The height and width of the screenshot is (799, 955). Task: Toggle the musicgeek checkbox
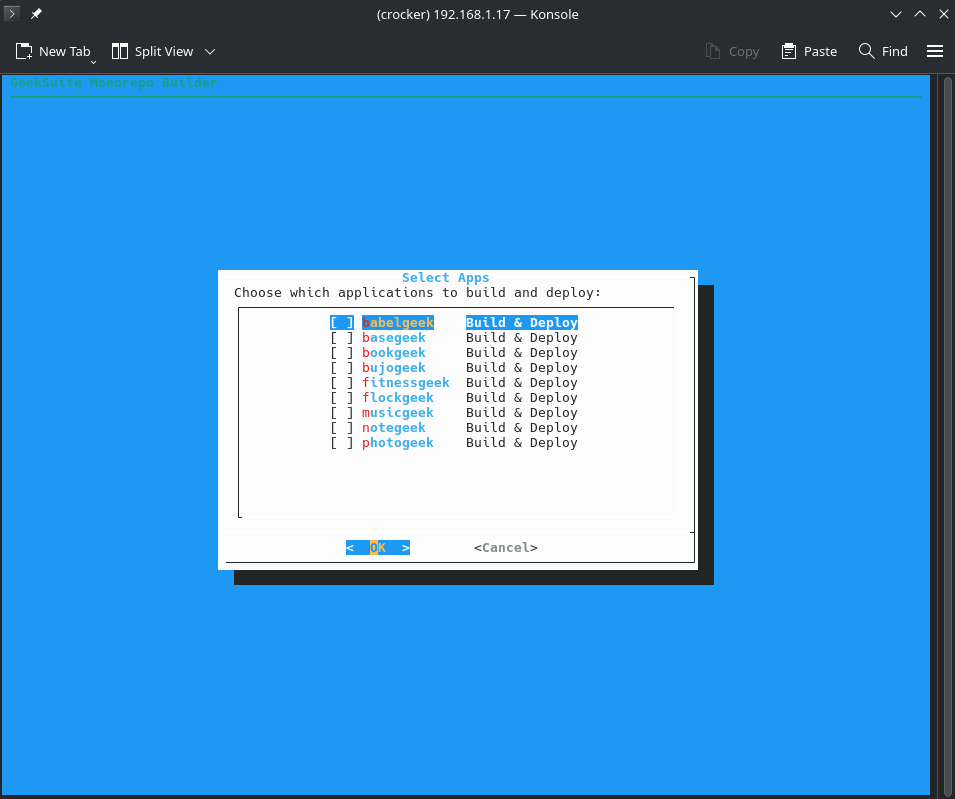(x=343, y=412)
